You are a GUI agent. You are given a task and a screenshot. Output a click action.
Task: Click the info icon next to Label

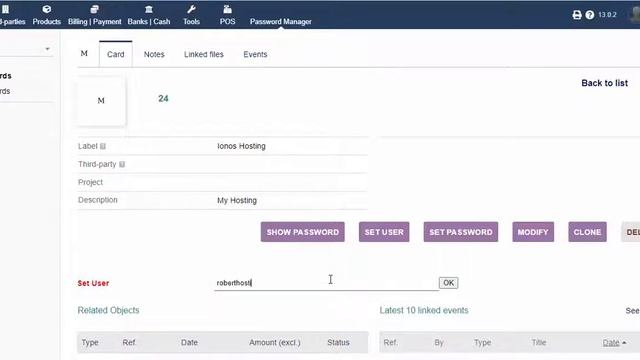pyautogui.click(x=103, y=146)
